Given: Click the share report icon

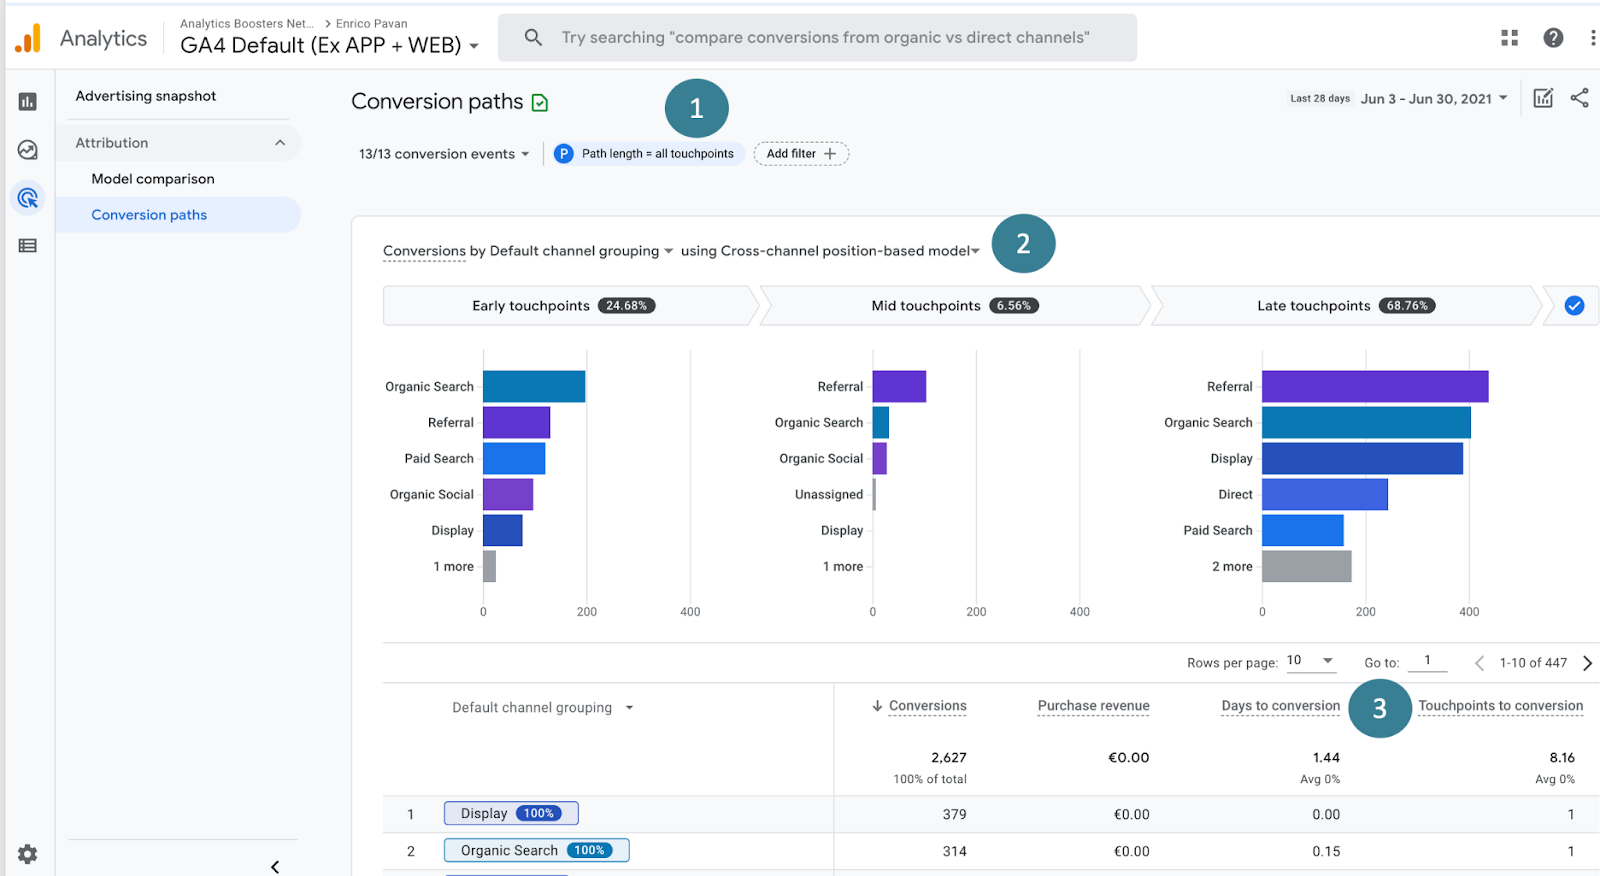Looking at the screenshot, I should [x=1579, y=98].
